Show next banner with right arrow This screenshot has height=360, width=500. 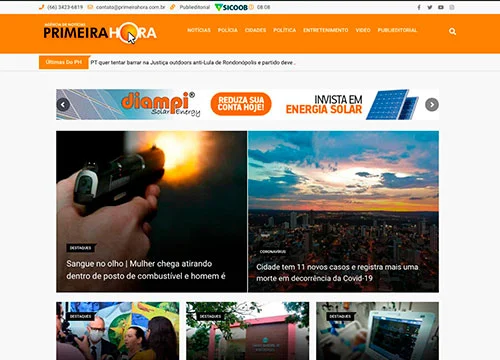(432, 105)
